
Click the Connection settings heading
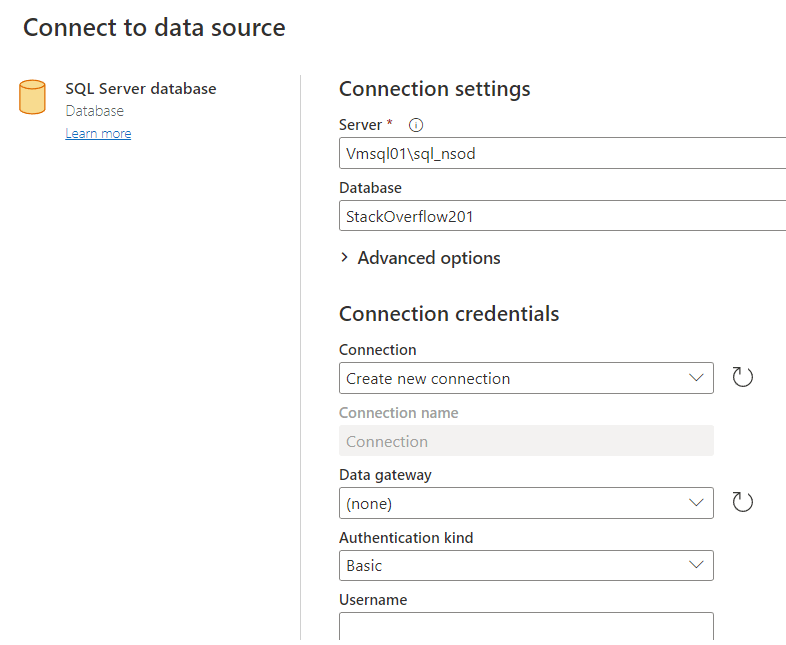click(x=434, y=88)
